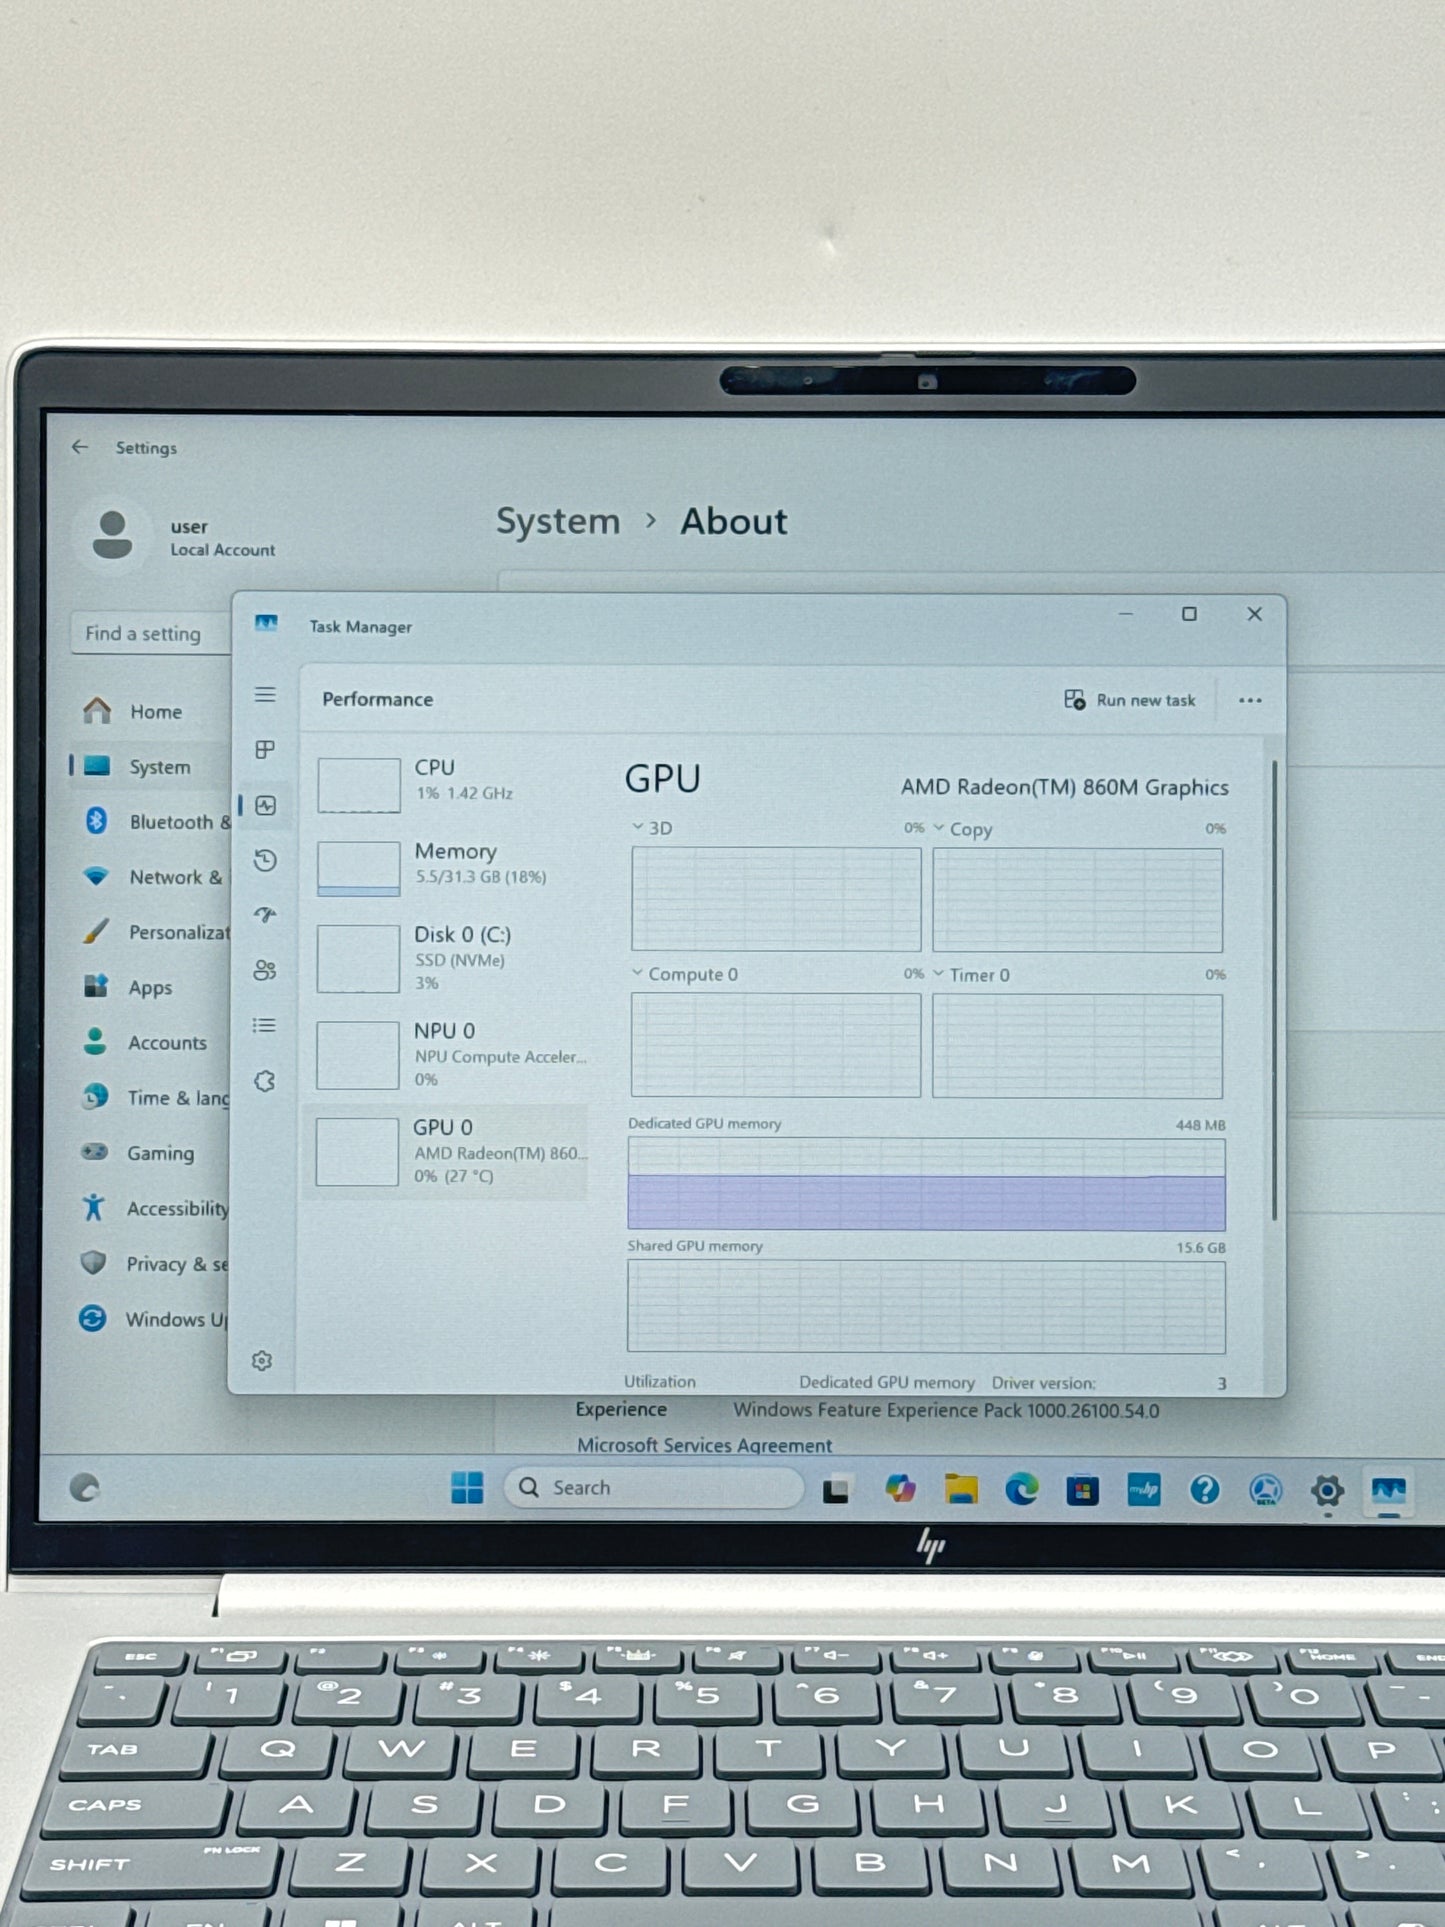Expand the Timer 0 graph dropdown
1445x1927 pixels.
click(939, 974)
